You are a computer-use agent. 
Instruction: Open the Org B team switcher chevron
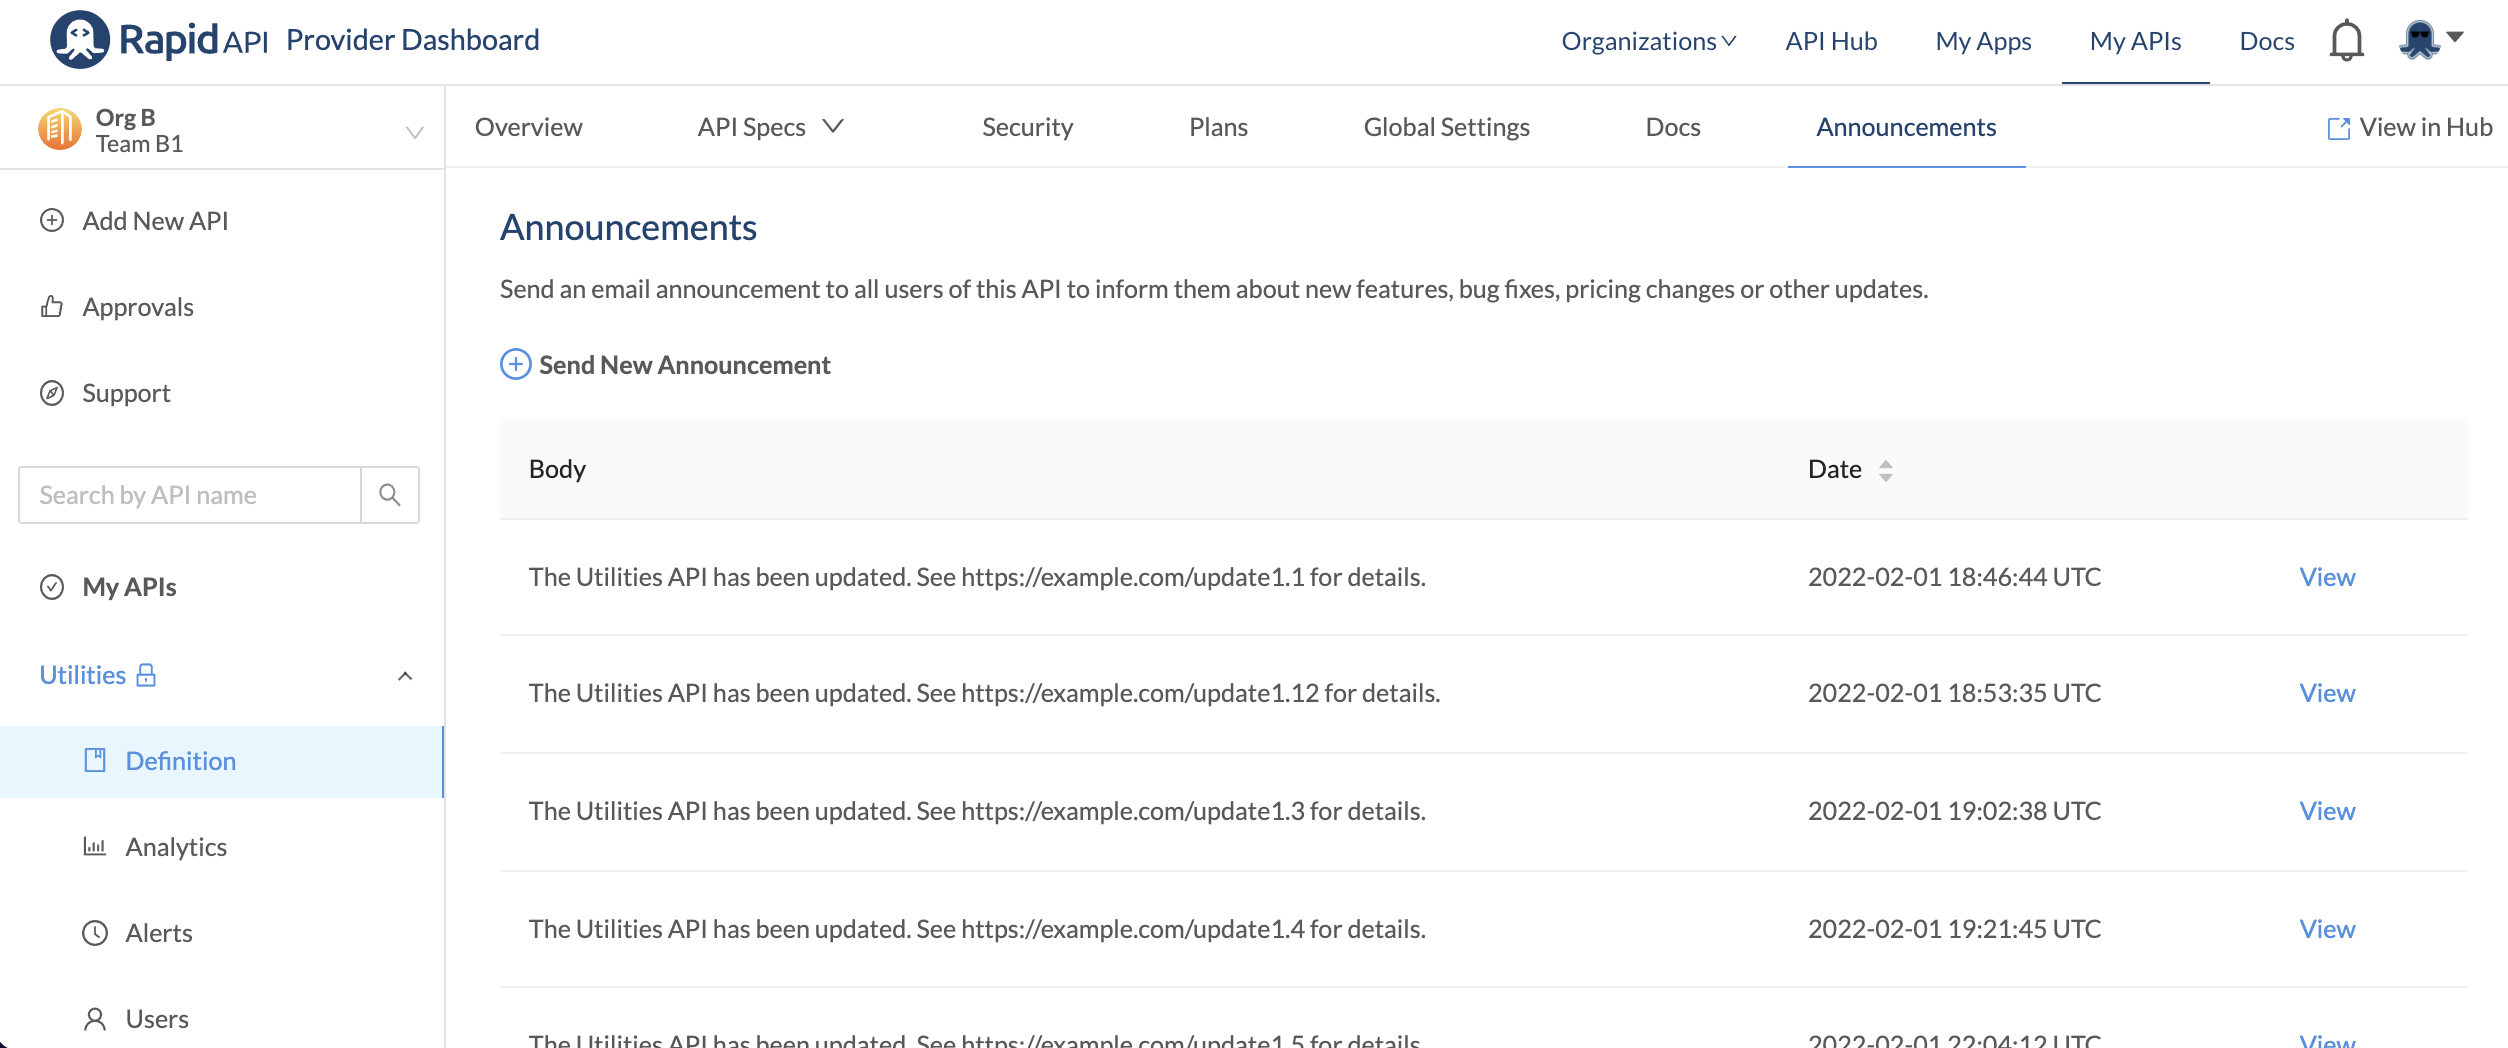(x=415, y=132)
